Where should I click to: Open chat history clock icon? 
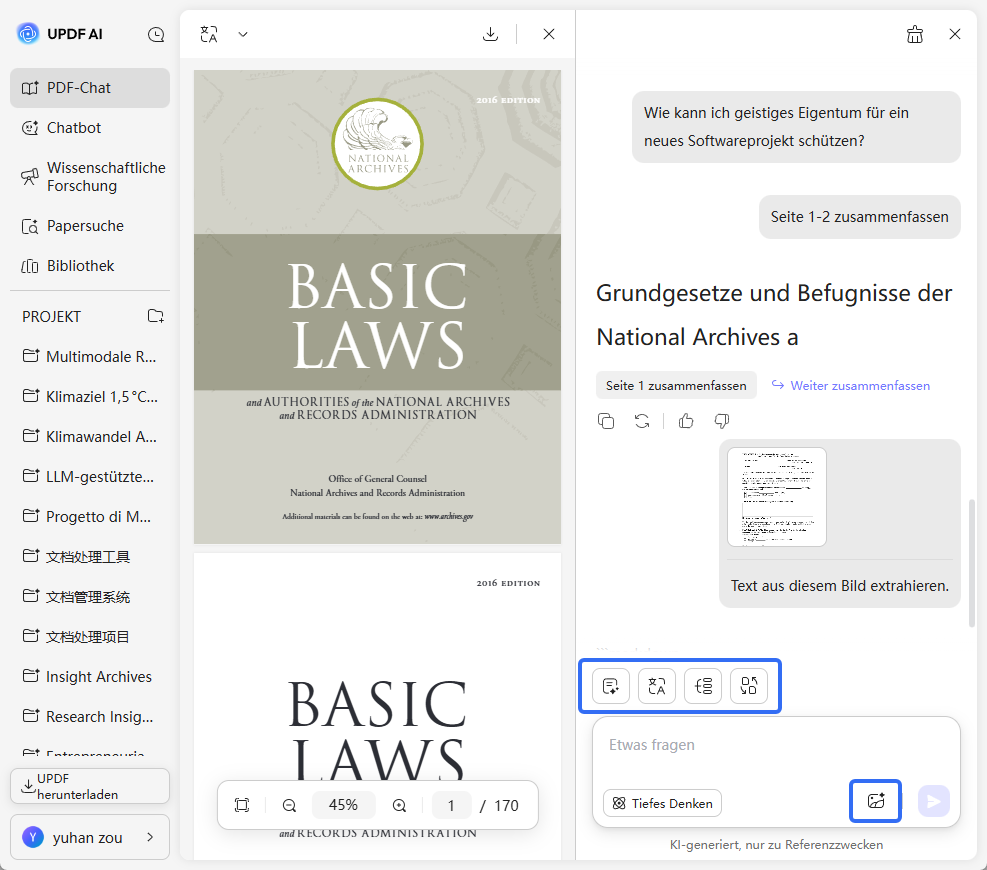click(x=156, y=35)
